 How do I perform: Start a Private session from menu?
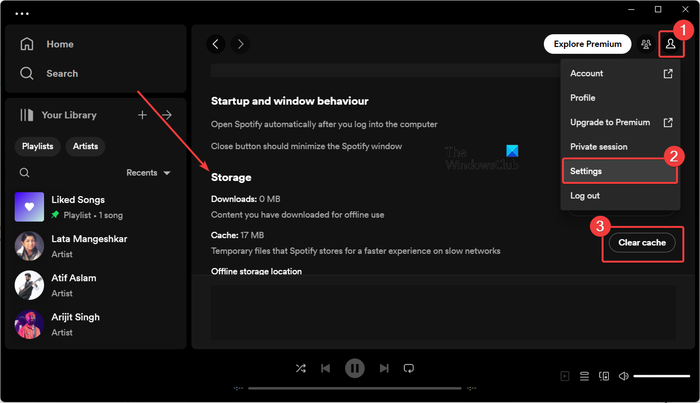[x=621, y=147]
